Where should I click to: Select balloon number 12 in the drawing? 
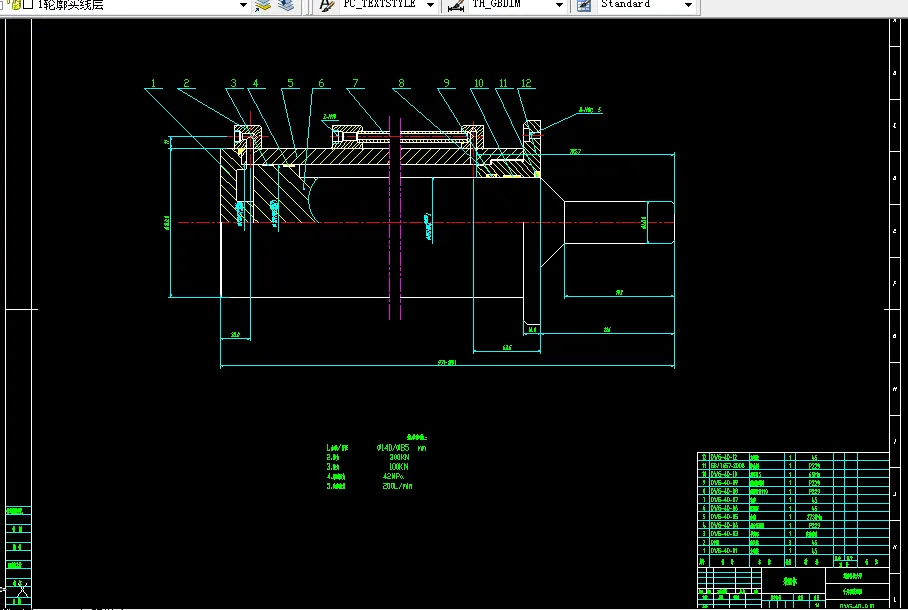[526, 83]
